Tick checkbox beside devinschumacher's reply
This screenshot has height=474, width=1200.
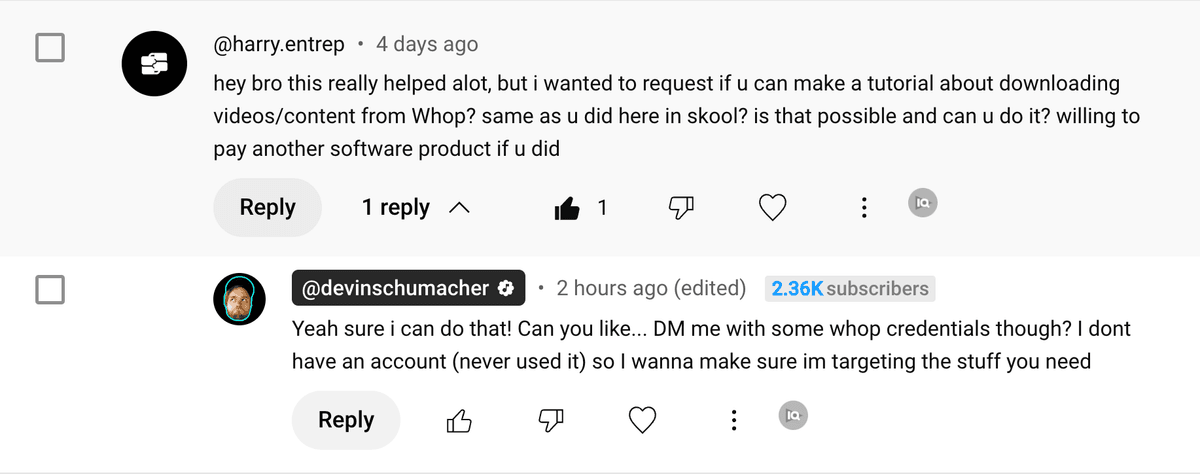50,290
